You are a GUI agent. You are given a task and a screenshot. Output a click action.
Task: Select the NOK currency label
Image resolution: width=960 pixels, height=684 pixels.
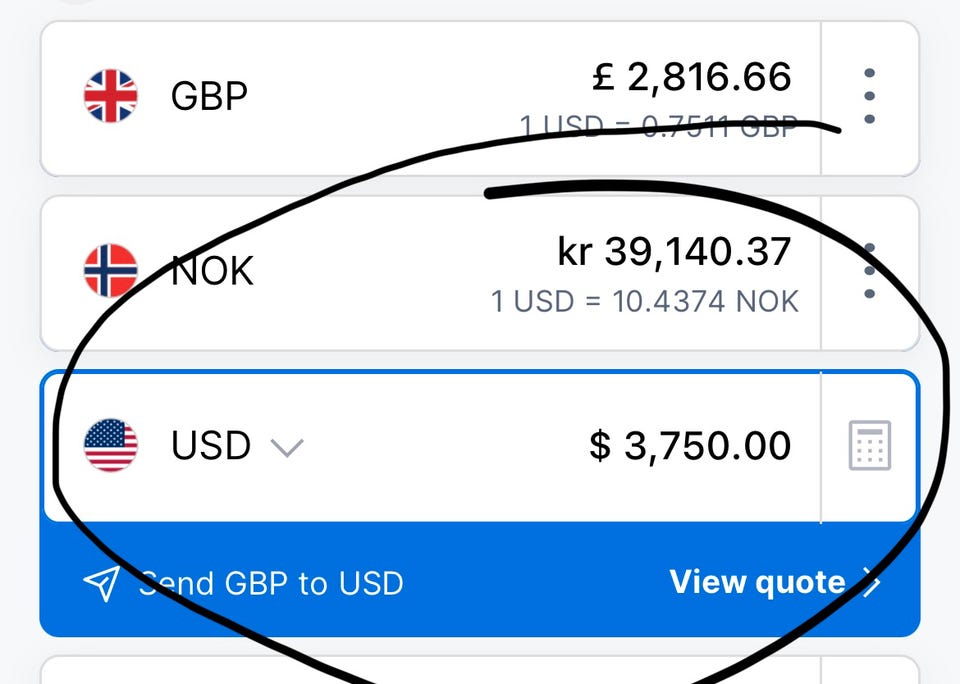click(212, 271)
